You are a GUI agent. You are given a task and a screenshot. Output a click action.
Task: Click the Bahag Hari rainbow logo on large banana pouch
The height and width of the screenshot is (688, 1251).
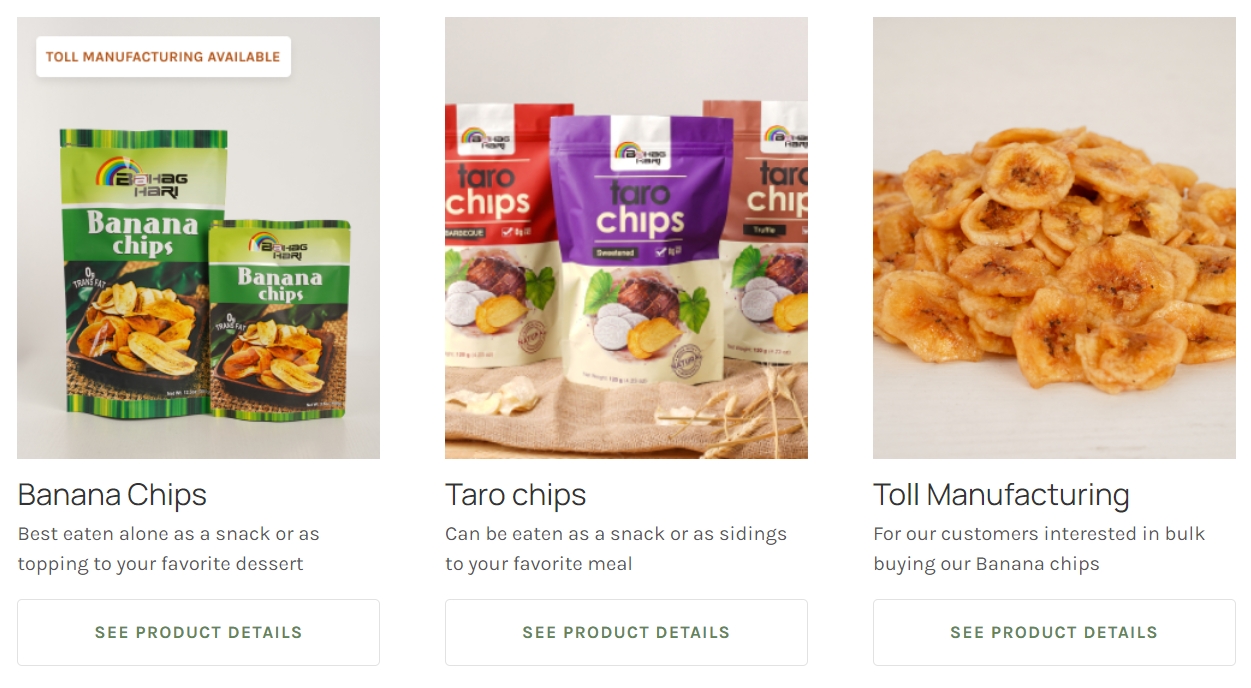point(141,177)
